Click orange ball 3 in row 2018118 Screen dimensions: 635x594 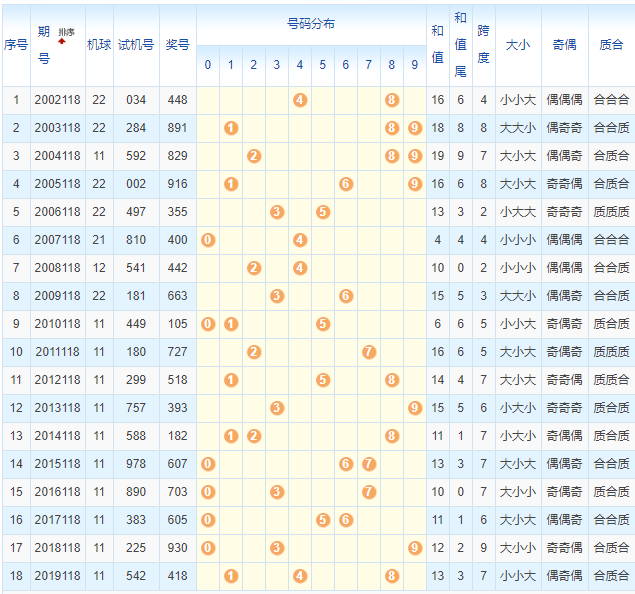(277, 548)
